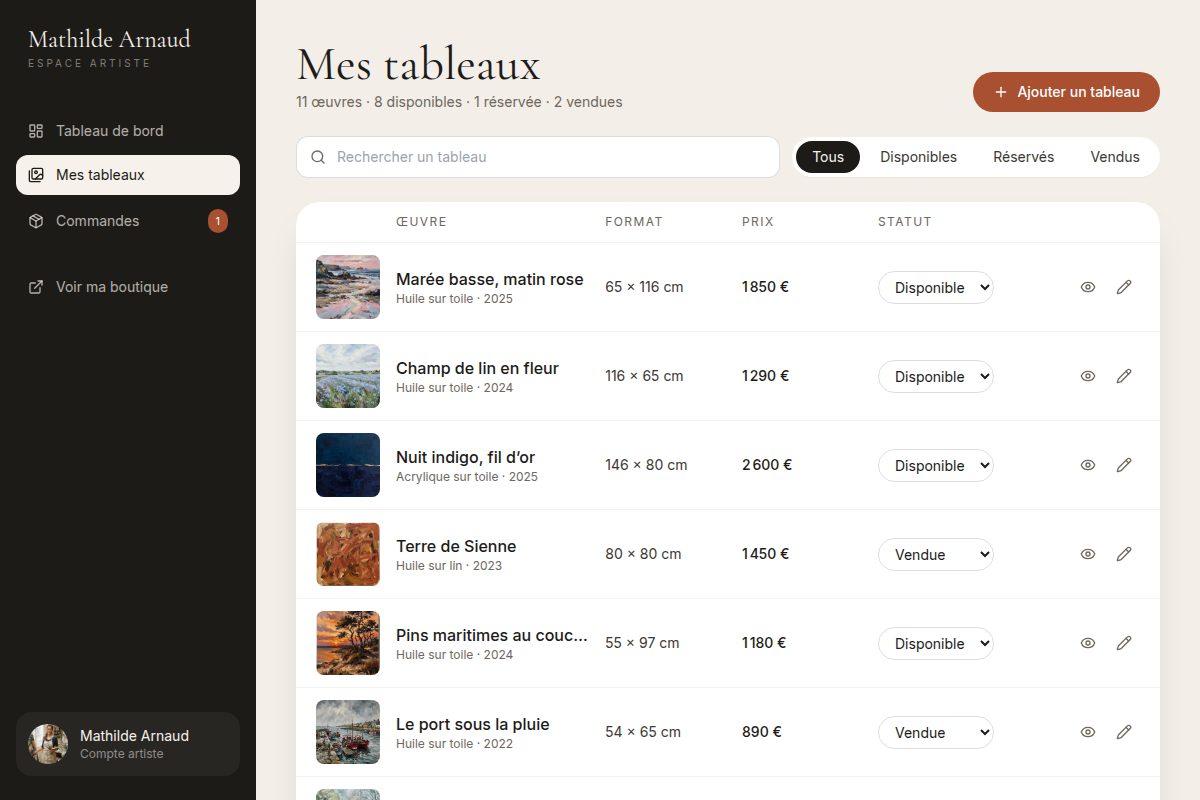Open the Vendue status dropdown for Terre de Sienne
Image resolution: width=1200 pixels, height=800 pixels.
936,555
